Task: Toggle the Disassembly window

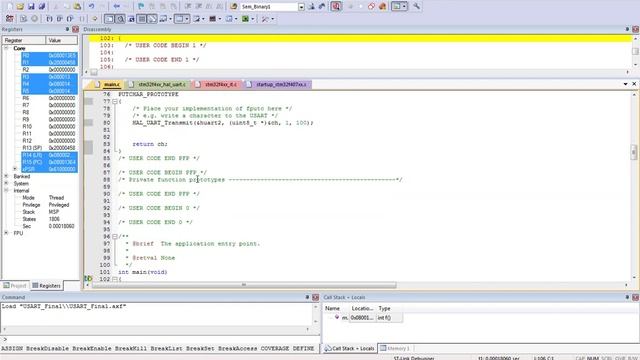Action: 120,19
